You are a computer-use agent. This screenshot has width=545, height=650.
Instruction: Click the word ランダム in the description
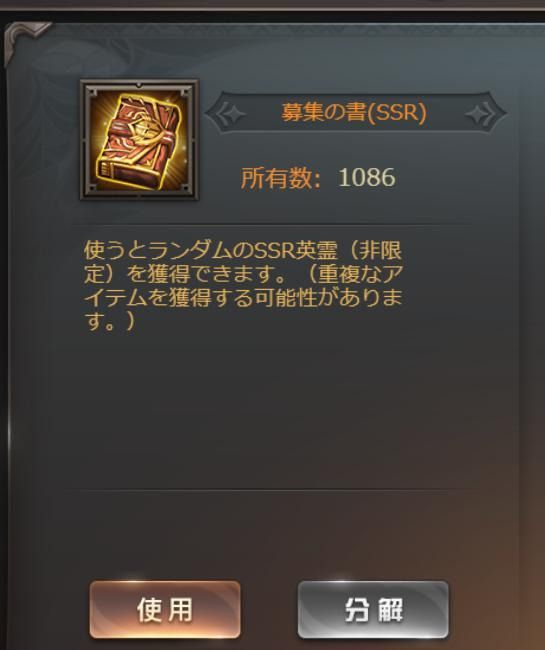point(189,250)
